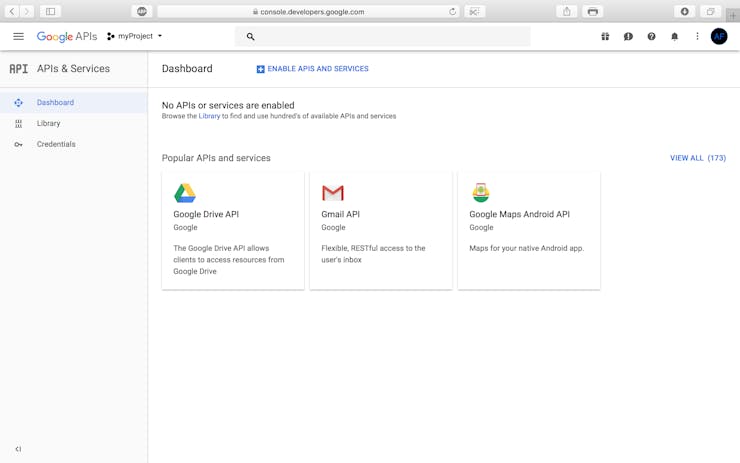Open the gift free trial icon

click(605, 36)
